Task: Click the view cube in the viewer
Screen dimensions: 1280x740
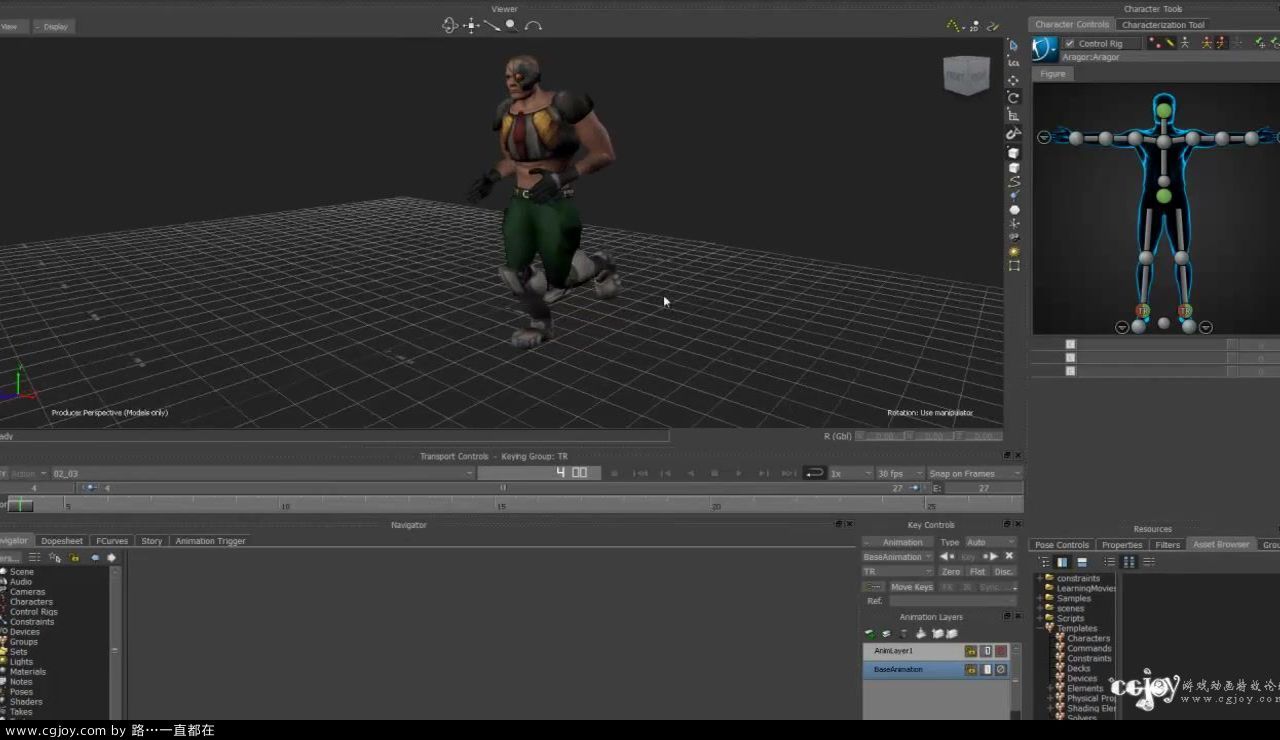Action: click(966, 76)
